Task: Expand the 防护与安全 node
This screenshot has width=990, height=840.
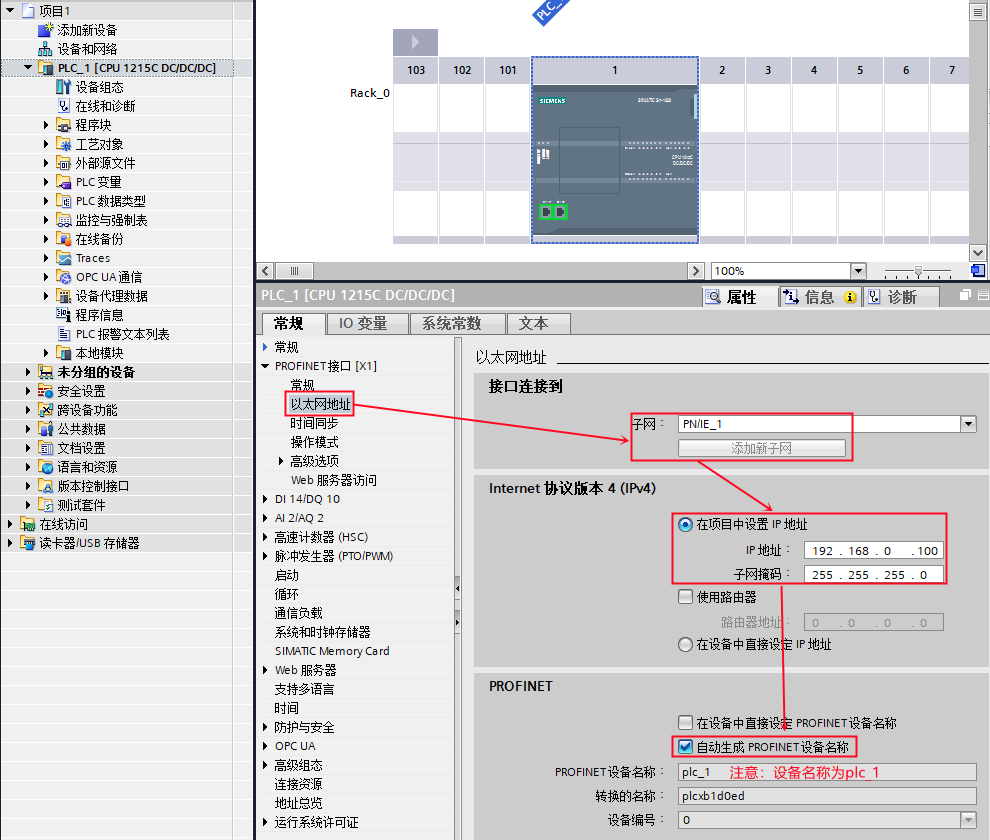Action: coord(265,727)
